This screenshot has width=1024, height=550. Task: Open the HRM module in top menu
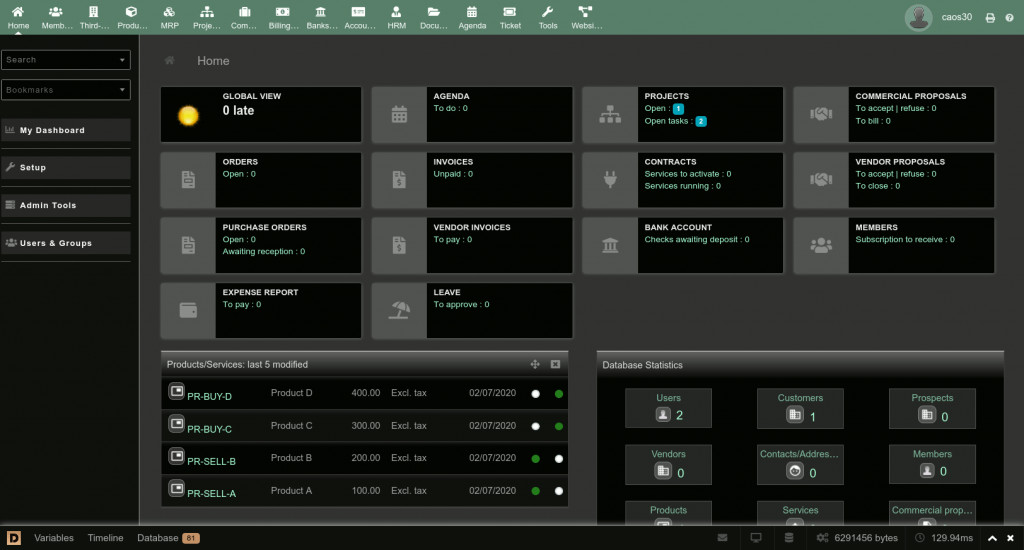pyautogui.click(x=396, y=17)
